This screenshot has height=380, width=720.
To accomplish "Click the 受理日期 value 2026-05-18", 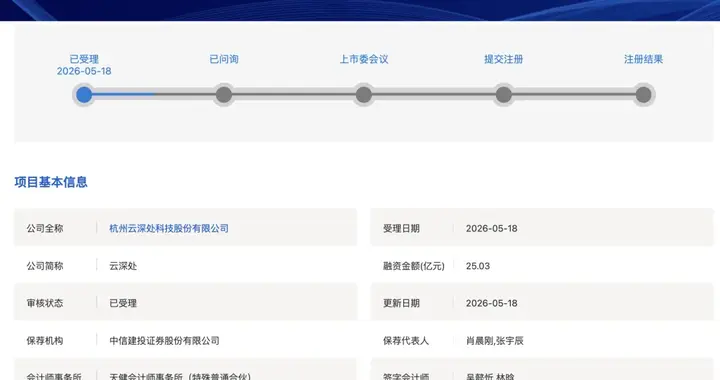I will [x=492, y=228].
